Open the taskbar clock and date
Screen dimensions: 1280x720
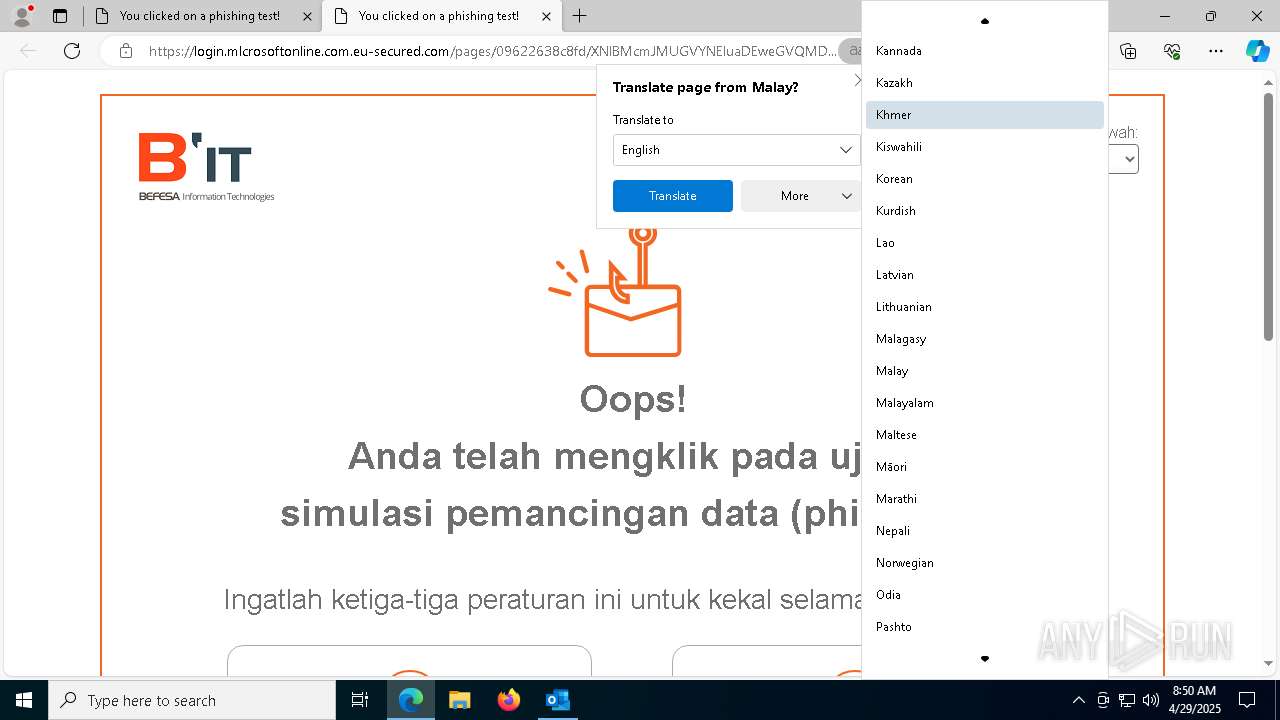(x=1194, y=700)
